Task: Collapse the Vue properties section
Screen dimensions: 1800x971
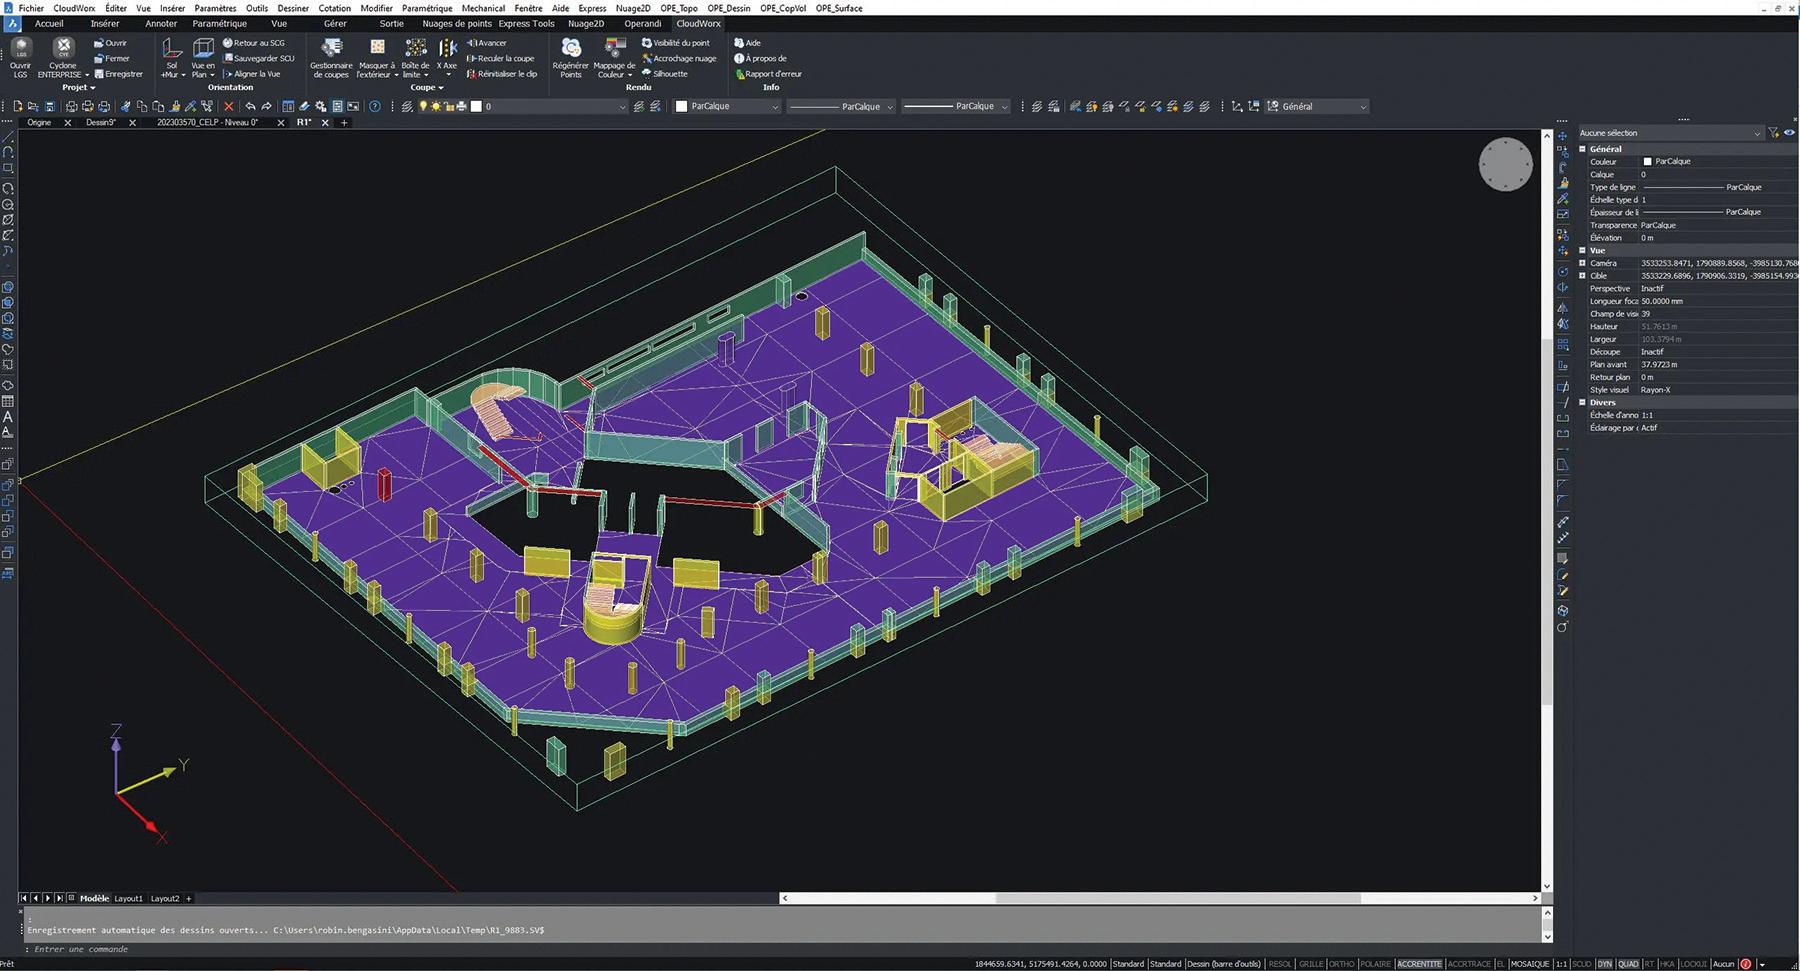Action: (x=1583, y=251)
